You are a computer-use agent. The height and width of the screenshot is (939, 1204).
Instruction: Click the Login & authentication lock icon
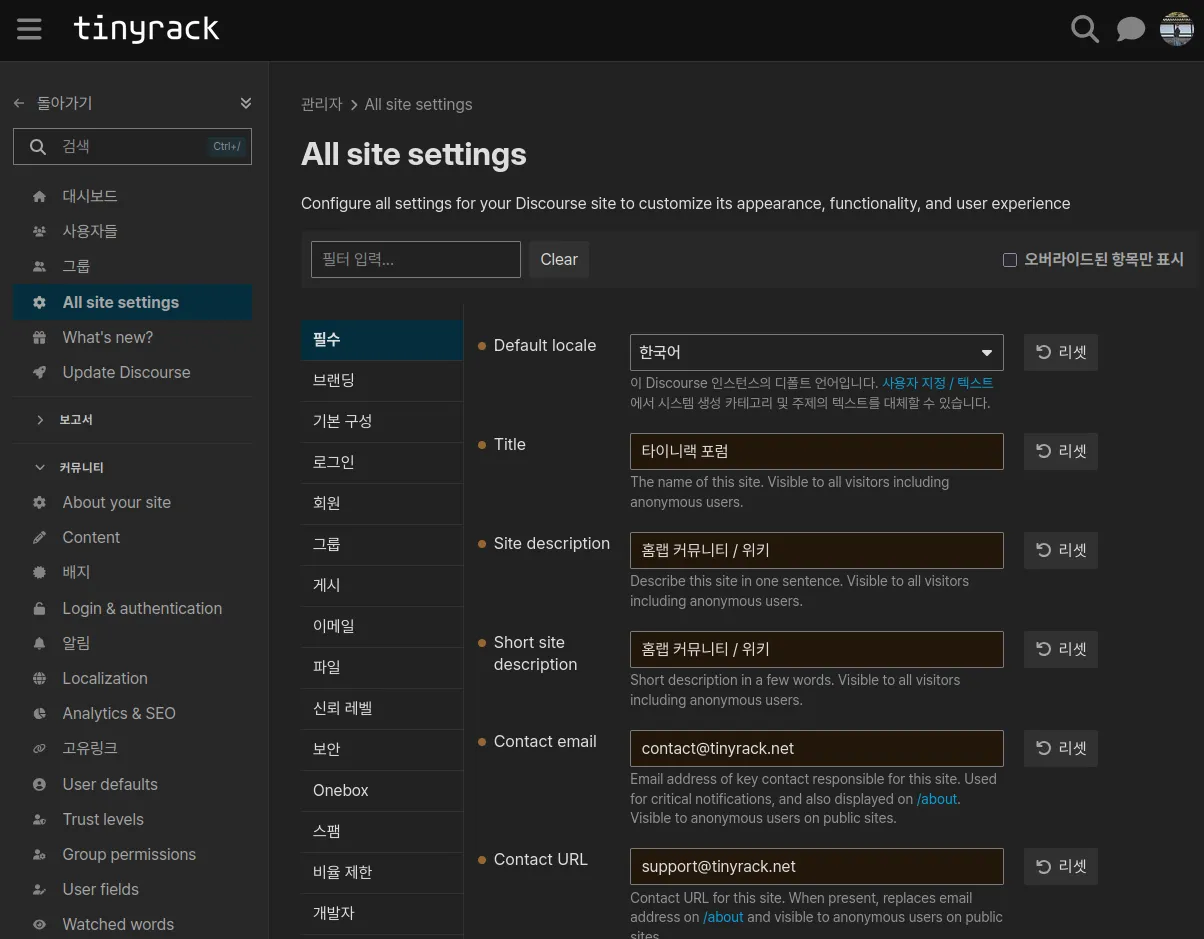39,608
